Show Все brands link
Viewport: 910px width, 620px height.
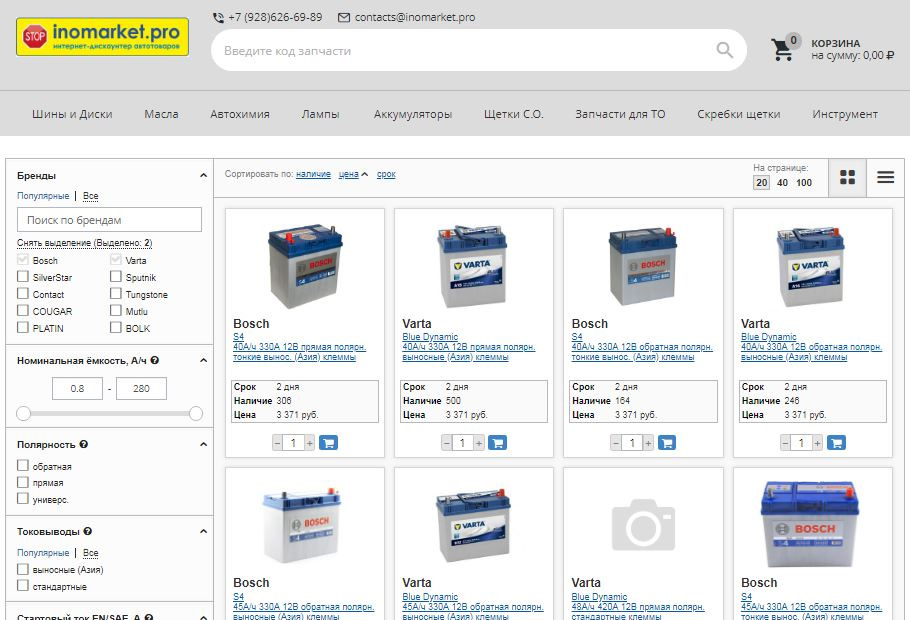[91, 196]
